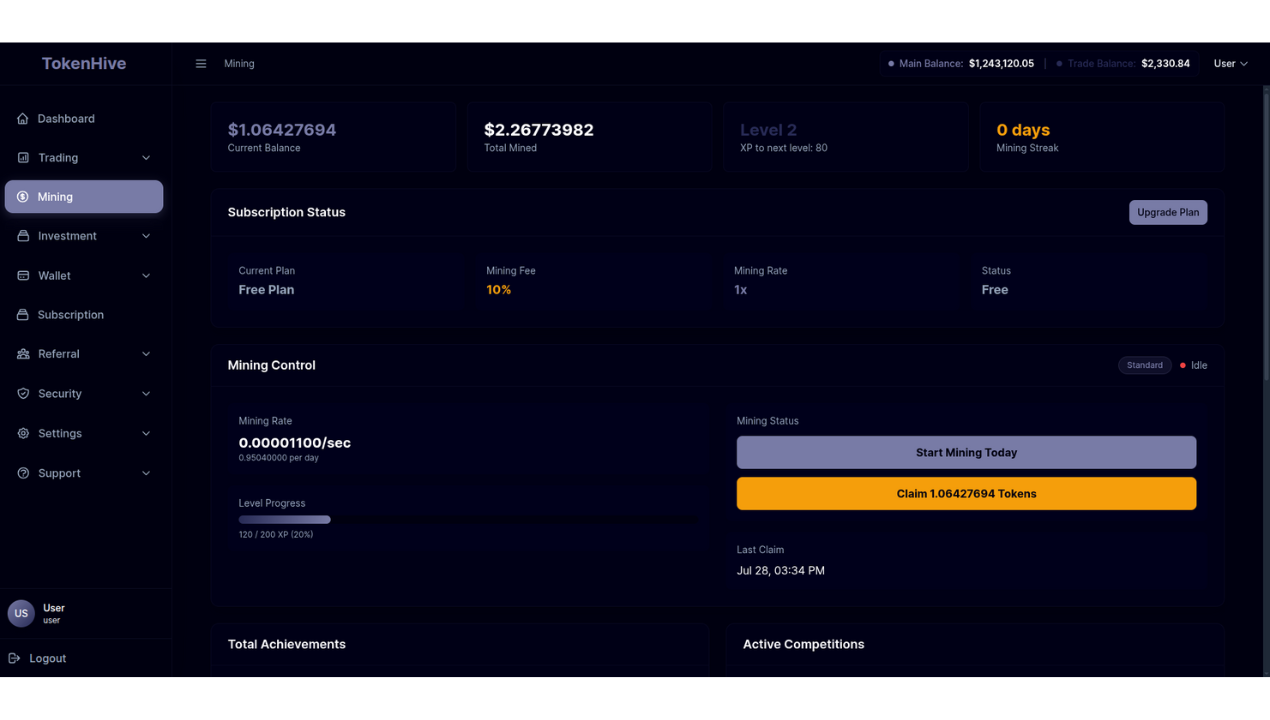Select Wallet label in sidebar
This screenshot has width=1270, height=720.
tap(54, 276)
